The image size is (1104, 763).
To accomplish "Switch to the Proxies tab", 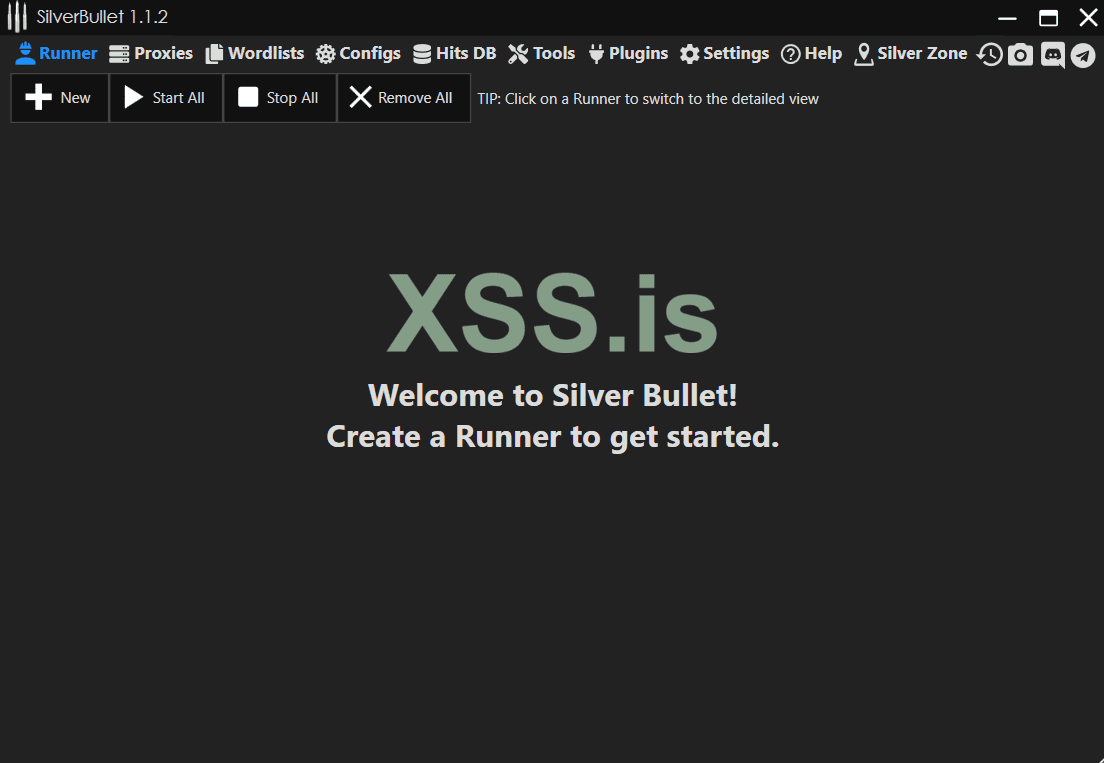I will point(151,53).
